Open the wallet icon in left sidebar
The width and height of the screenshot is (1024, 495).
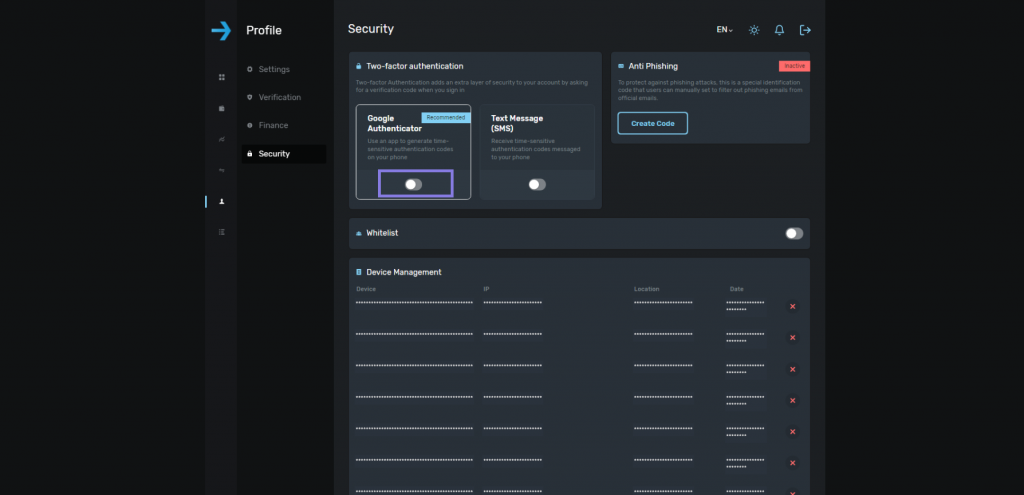click(221, 108)
